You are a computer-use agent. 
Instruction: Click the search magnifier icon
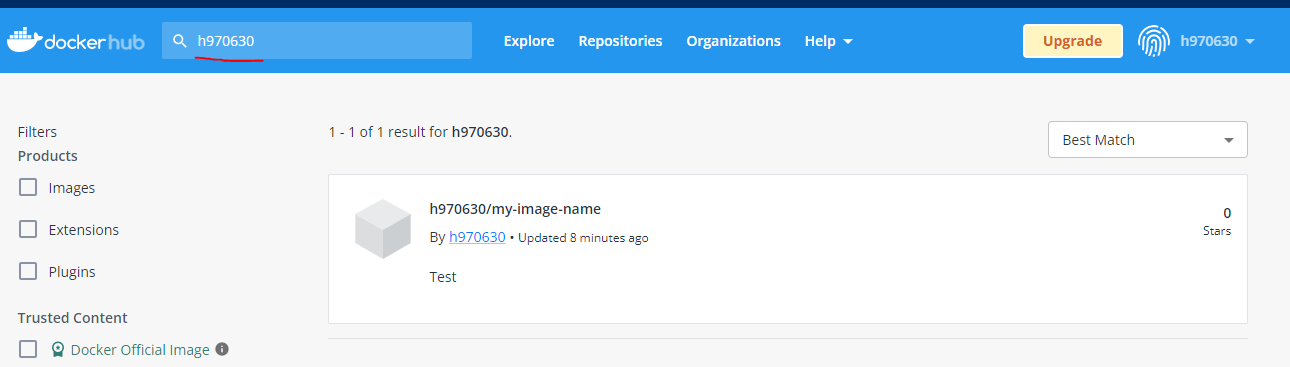(x=180, y=41)
